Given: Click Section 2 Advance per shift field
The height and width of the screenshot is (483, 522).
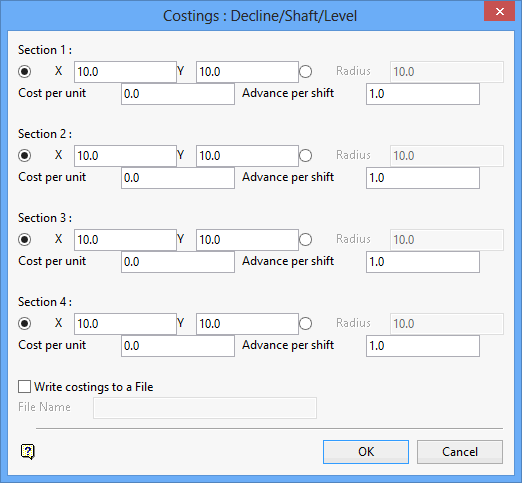Looking at the screenshot, I should click(x=423, y=178).
